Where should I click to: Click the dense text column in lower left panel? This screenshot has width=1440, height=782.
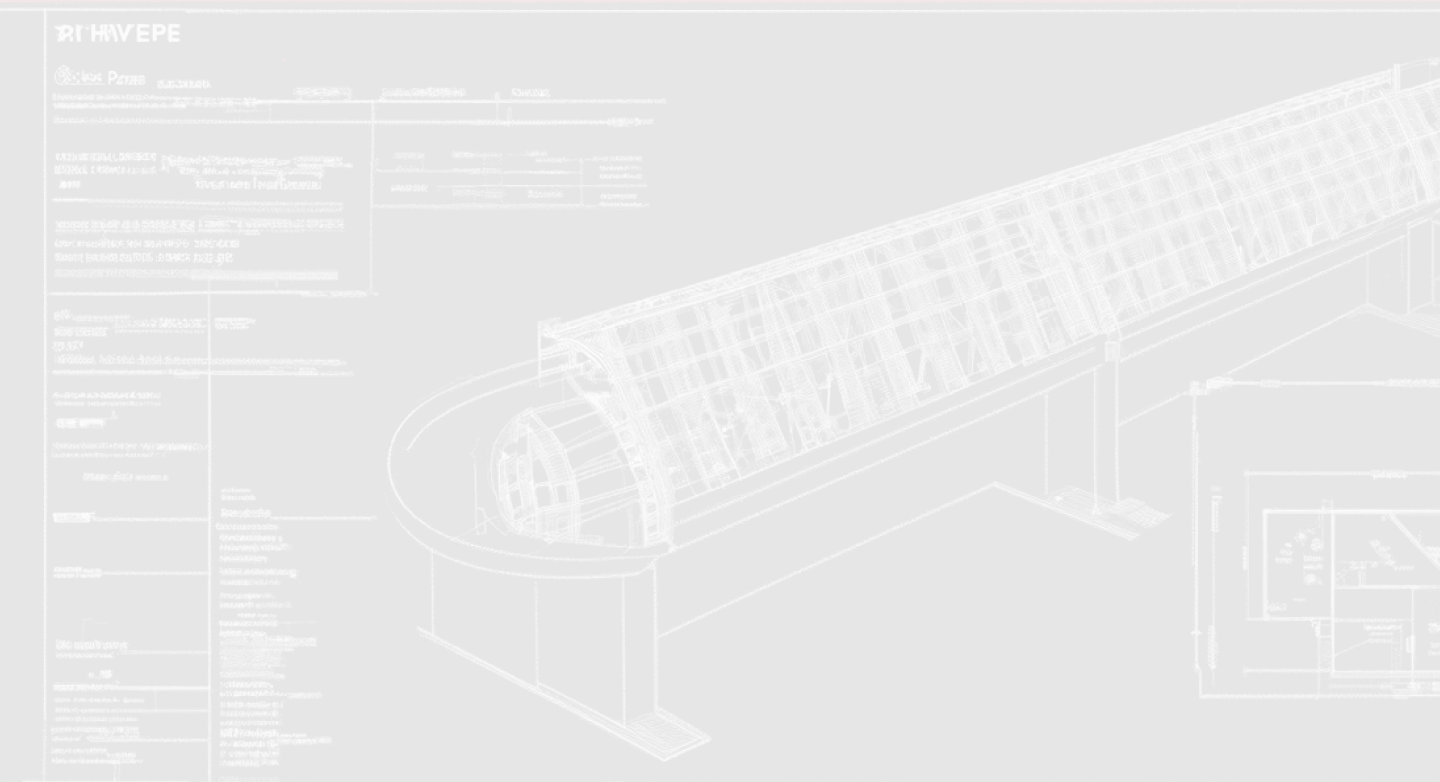[x=255, y=620]
